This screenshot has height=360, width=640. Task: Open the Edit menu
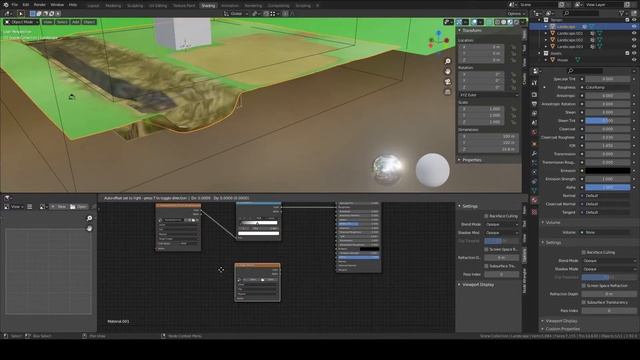click(26, 4)
